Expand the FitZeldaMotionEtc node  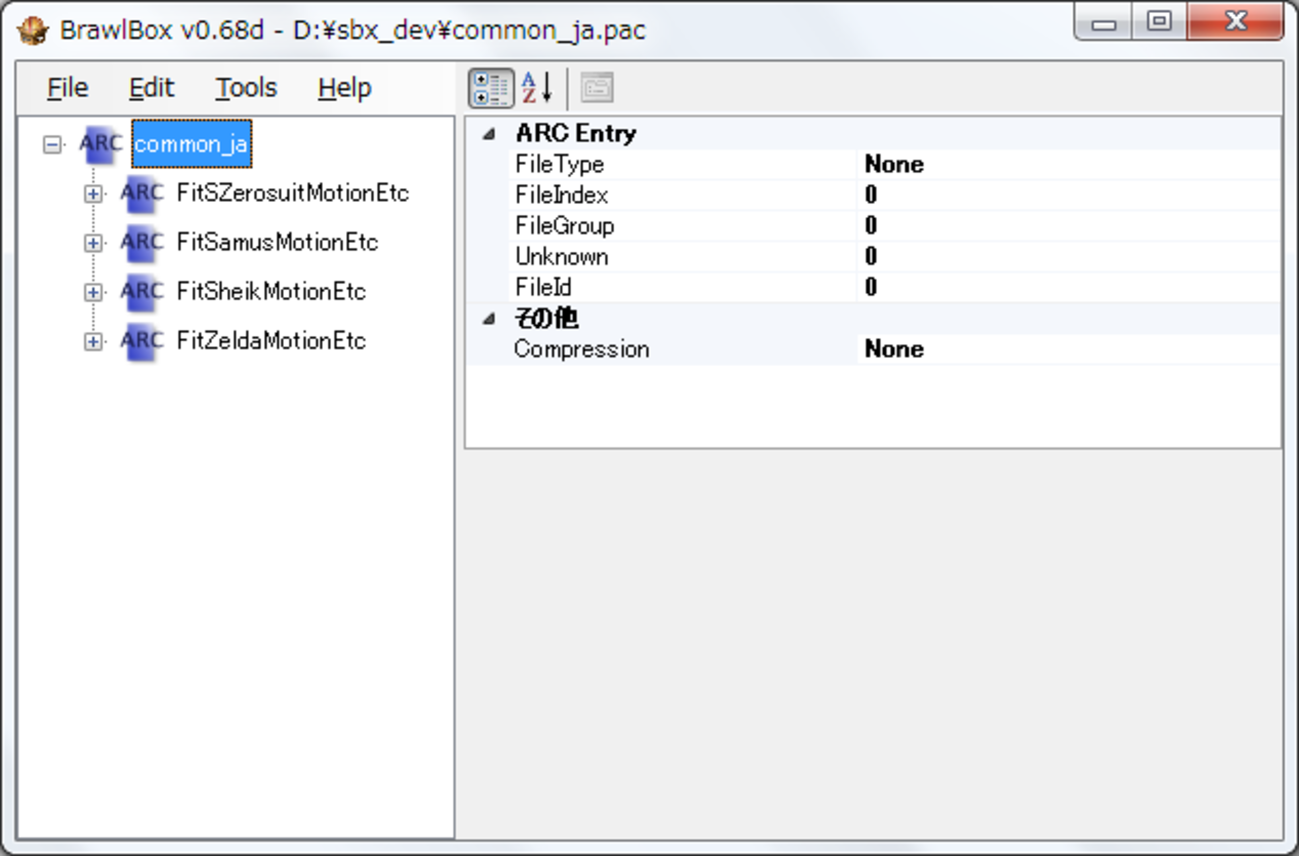(x=93, y=342)
